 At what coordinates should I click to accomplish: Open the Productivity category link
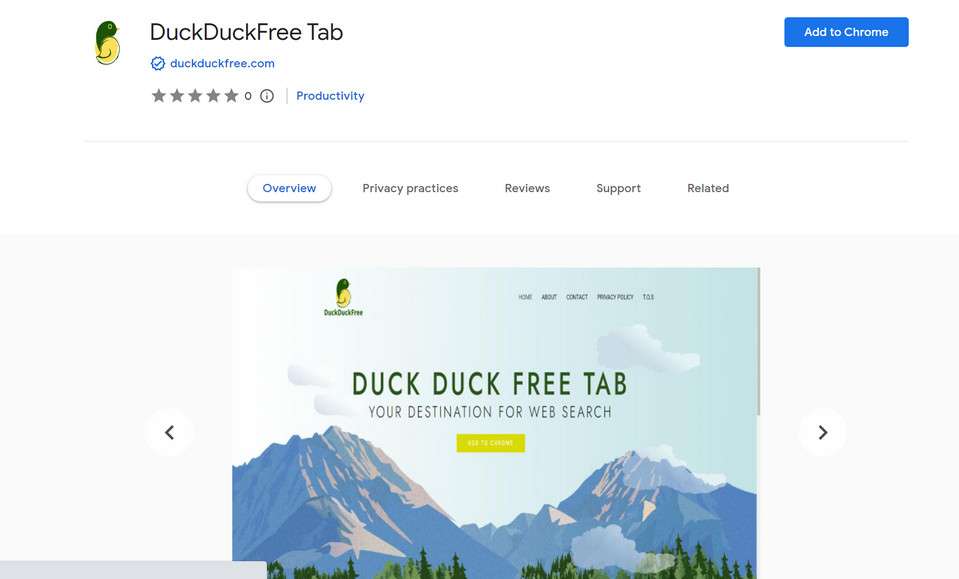[x=330, y=96]
